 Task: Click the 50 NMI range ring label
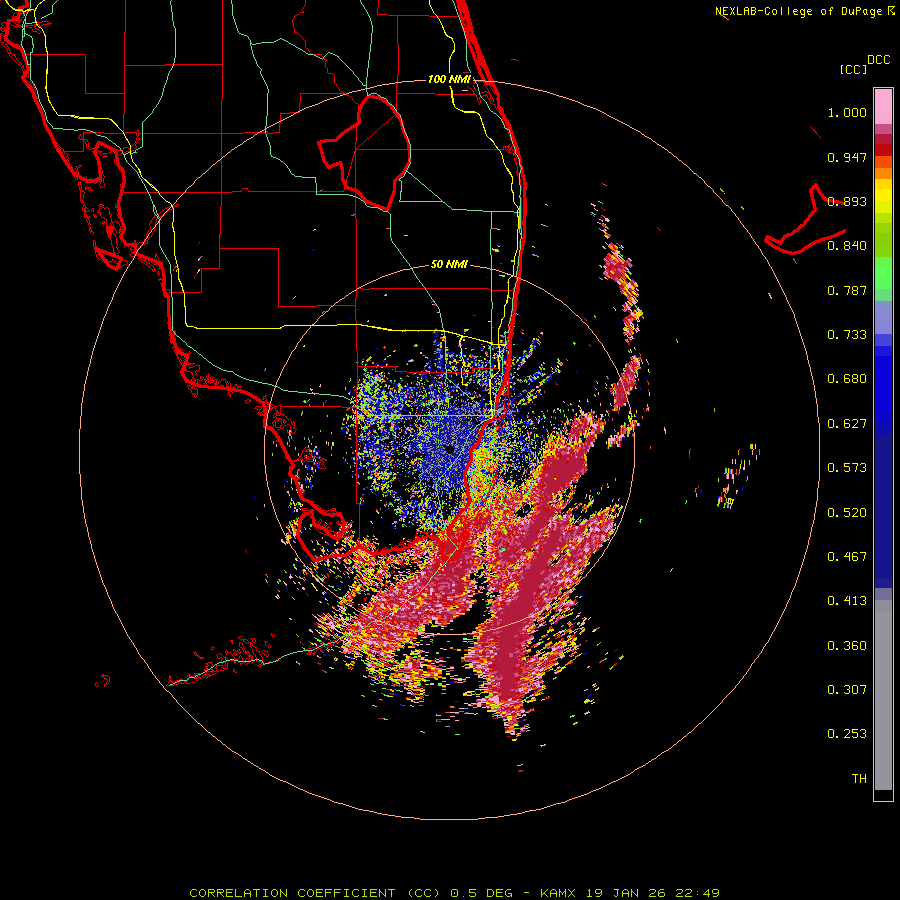tap(449, 265)
